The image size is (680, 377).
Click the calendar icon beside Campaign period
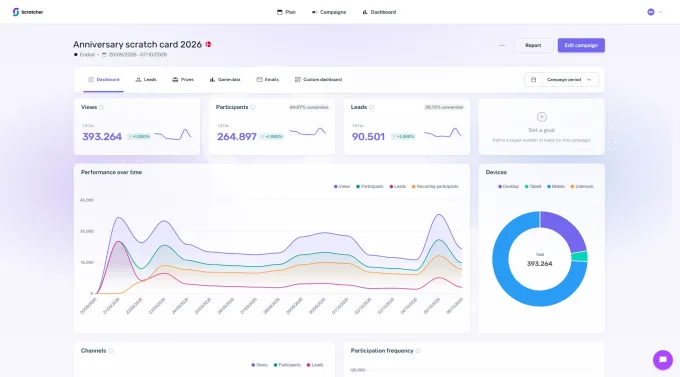tap(533, 80)
